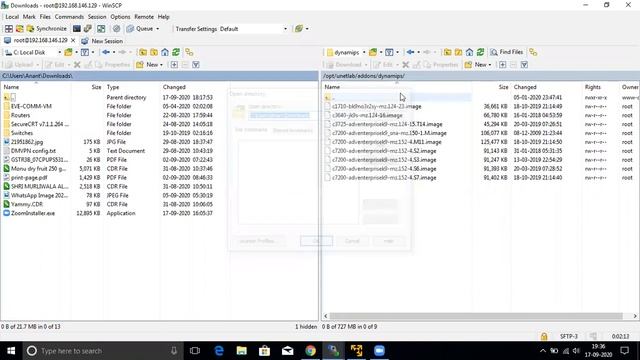640x360 pixels.
Task: Click the Queue toolbar button
Action: pos(140,29)
